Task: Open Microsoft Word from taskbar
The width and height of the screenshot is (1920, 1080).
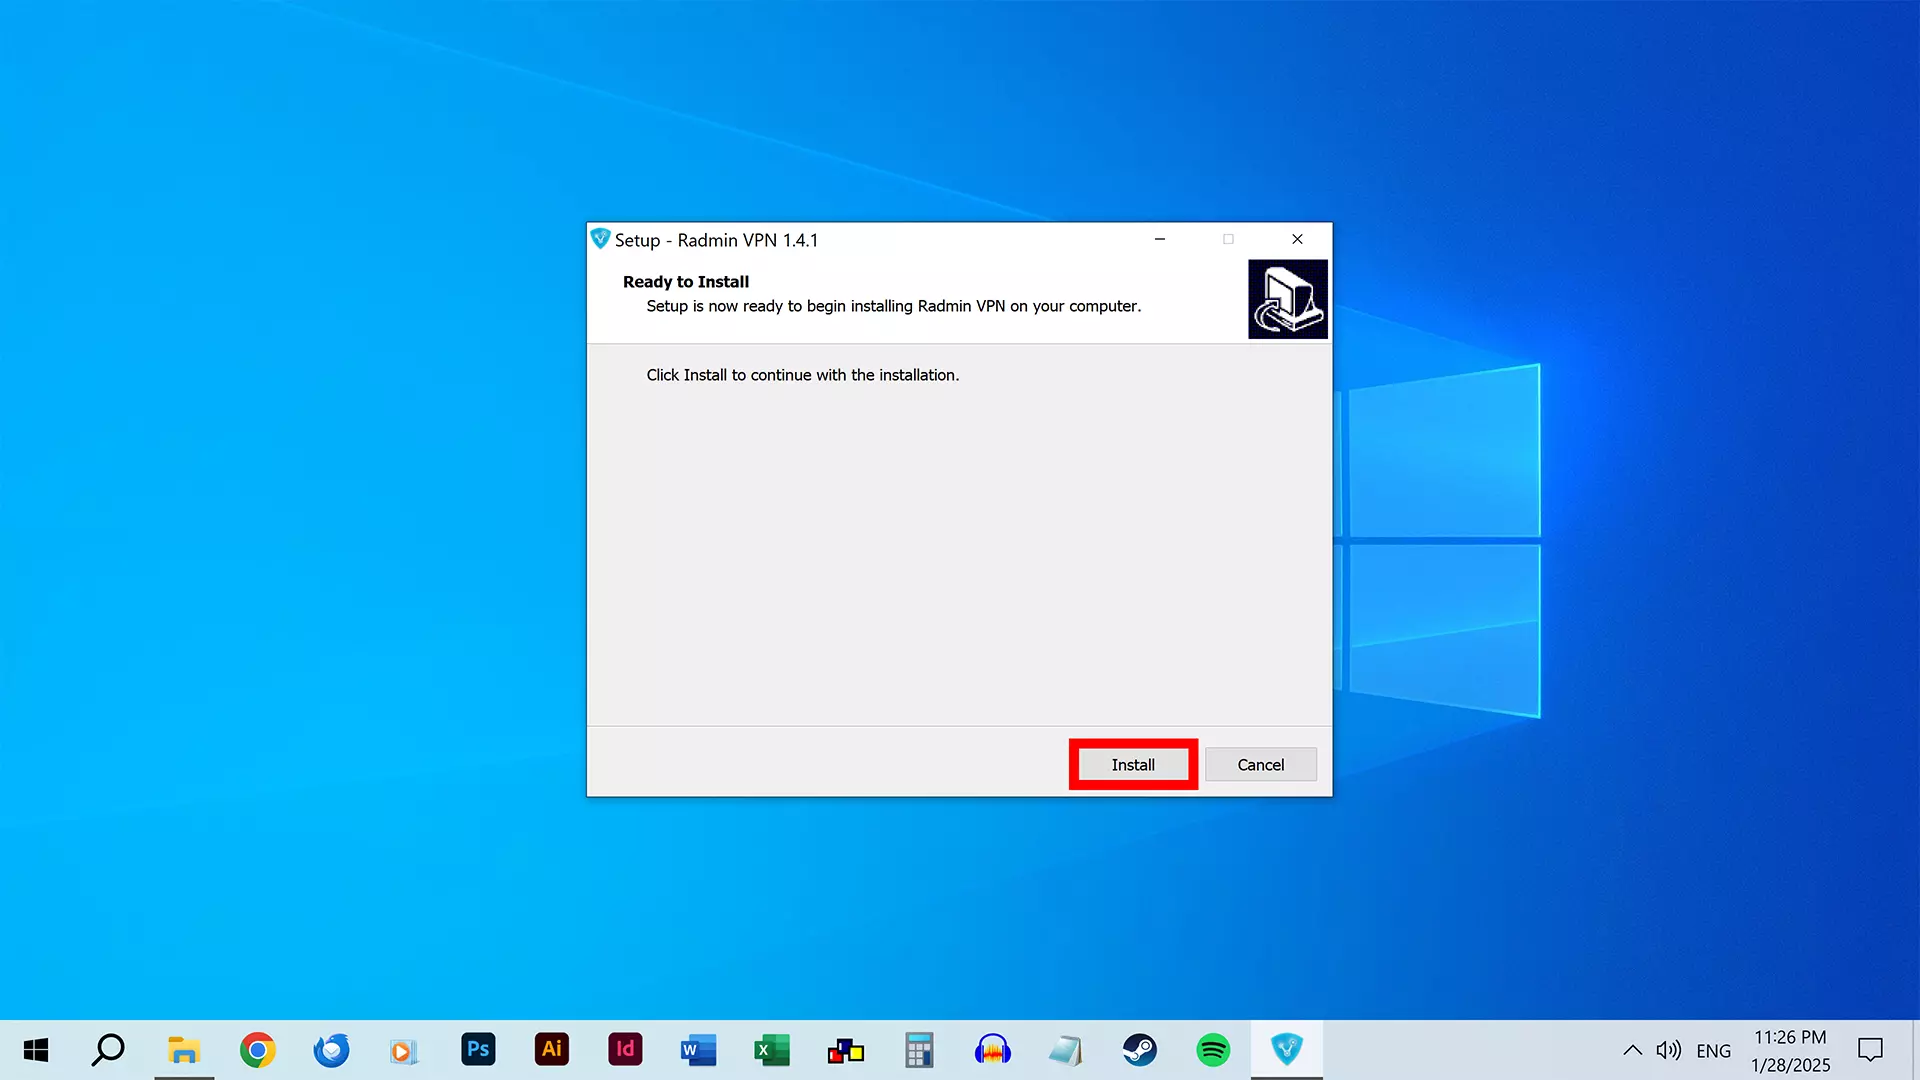Action: click(x=698, y=1050)
